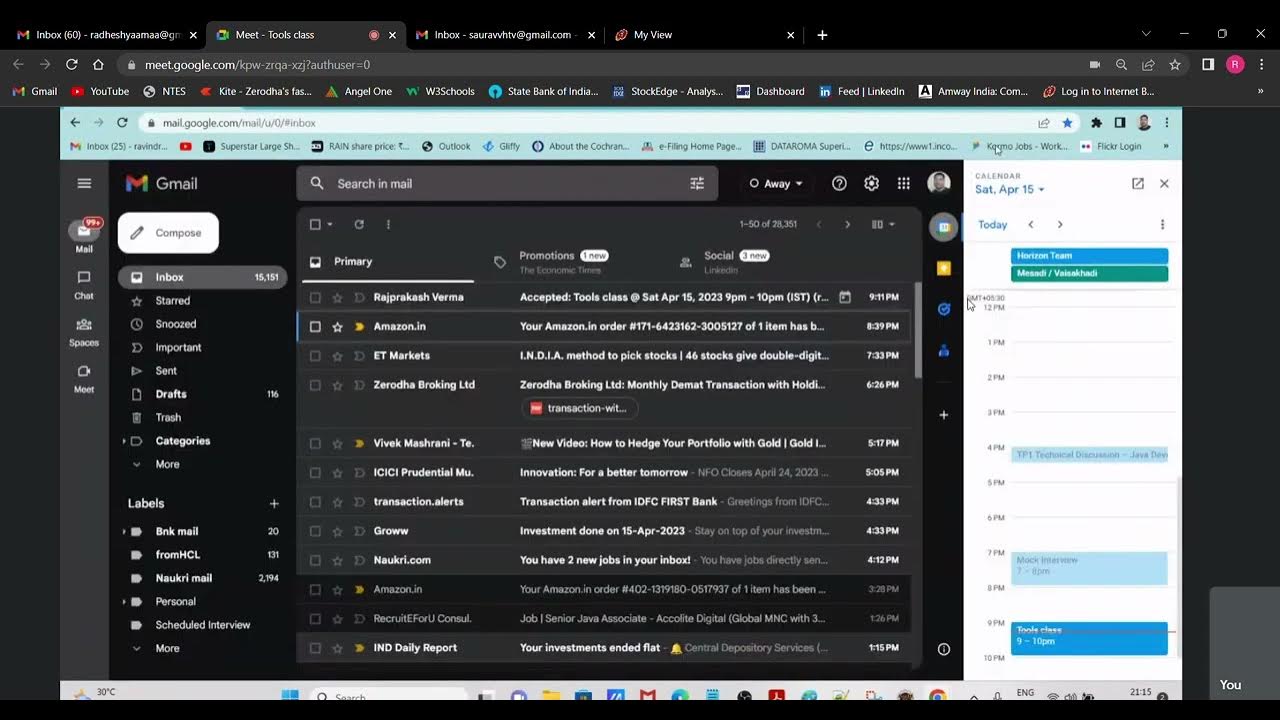This screenshot has width=1280, height=720.
Task: Compose a new email
Action: click(x=168, y=233)
